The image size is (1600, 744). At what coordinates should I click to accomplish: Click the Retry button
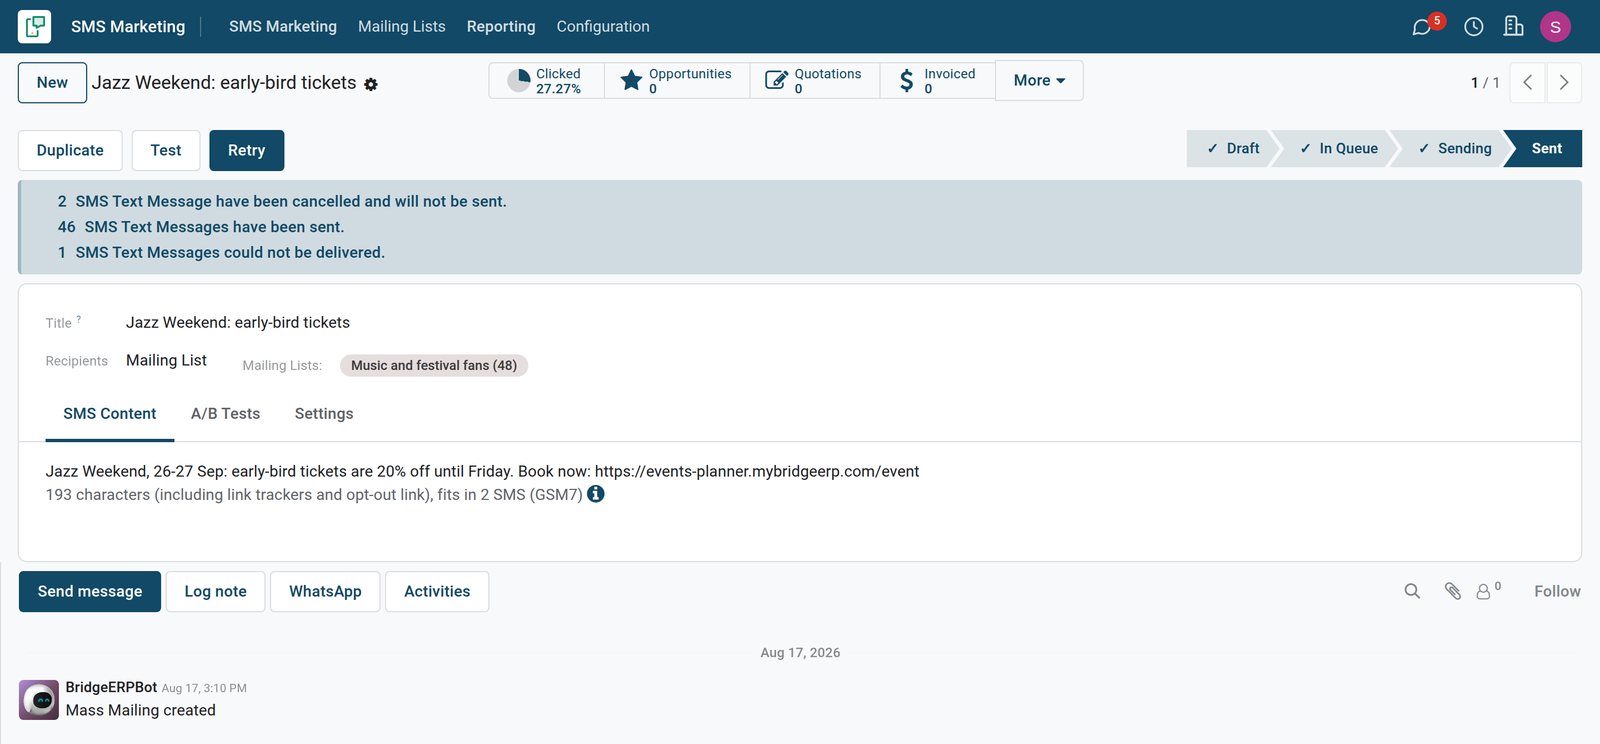(246, 150)
